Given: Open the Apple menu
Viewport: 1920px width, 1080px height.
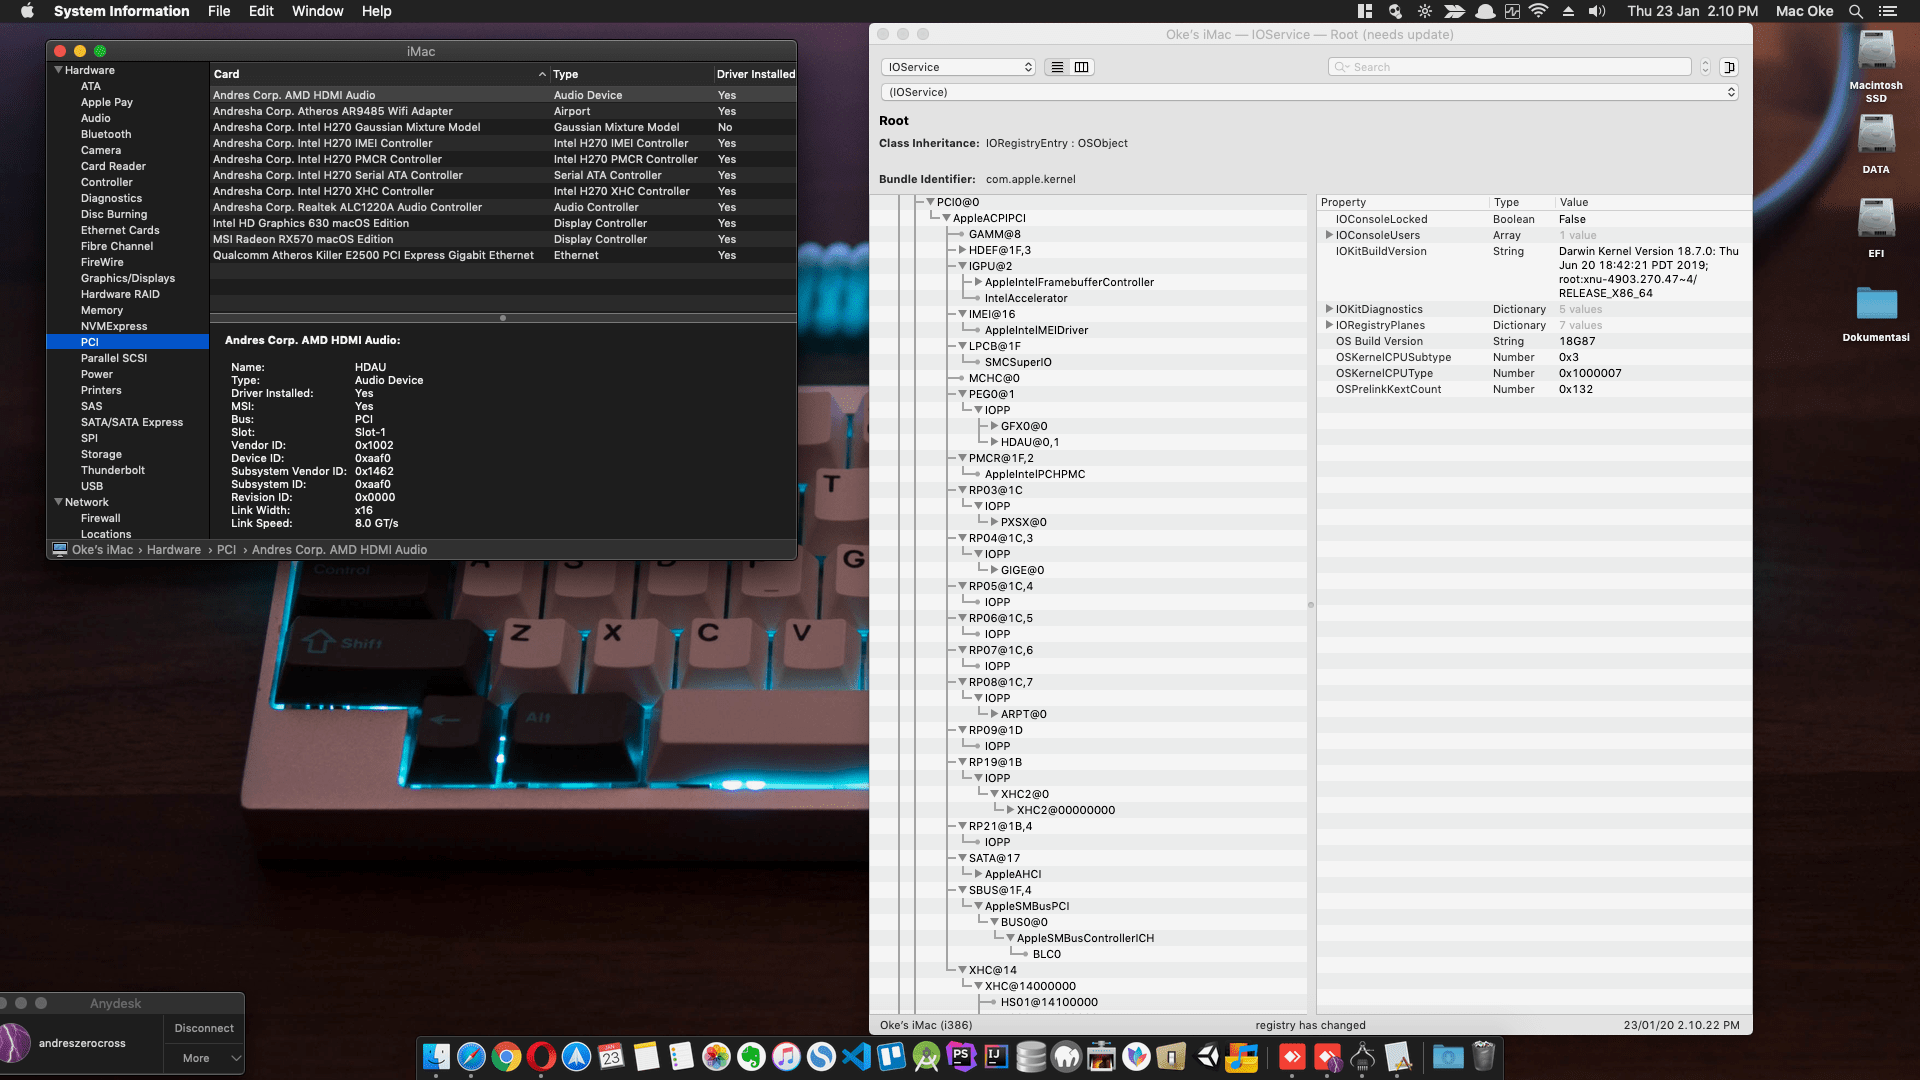Looking at the screenshot, I should [27, 11].
